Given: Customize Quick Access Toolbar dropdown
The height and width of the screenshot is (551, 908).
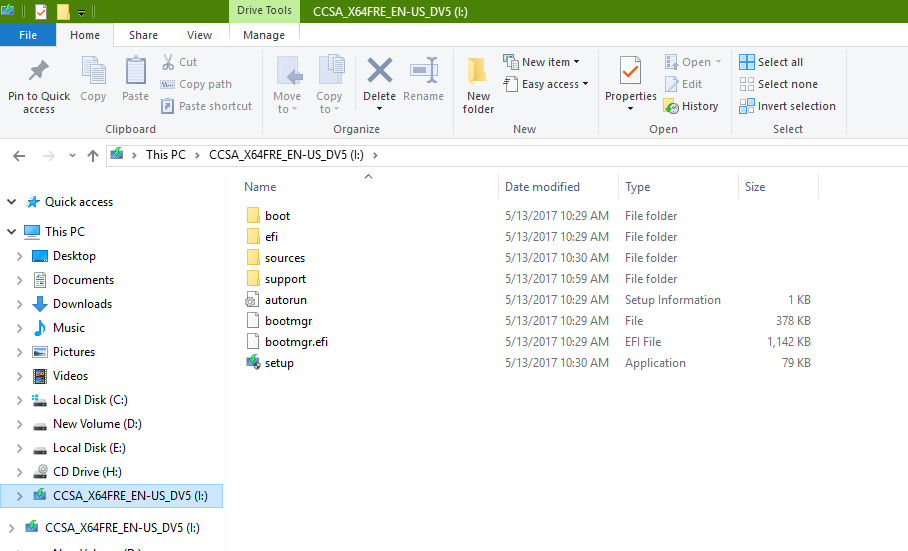Looking at the screenshot, I should [x=81, y=12].
